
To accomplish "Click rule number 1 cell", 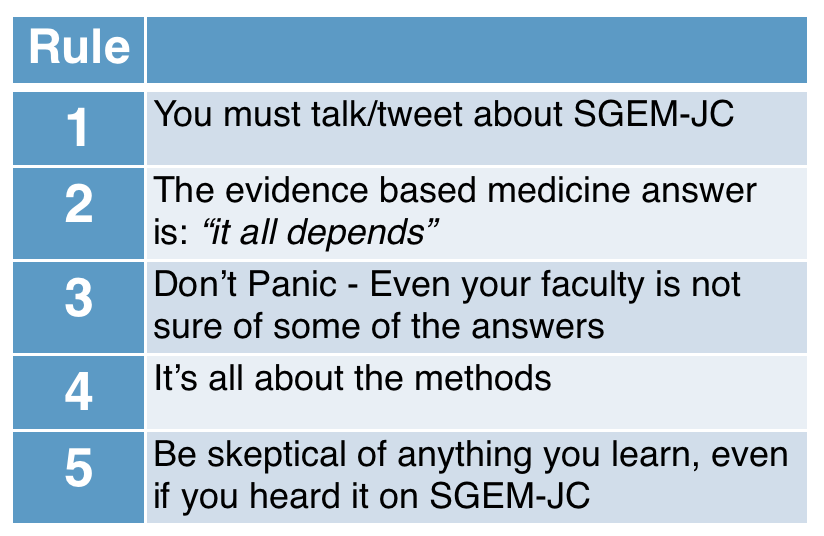I will (x=78, y=129).
